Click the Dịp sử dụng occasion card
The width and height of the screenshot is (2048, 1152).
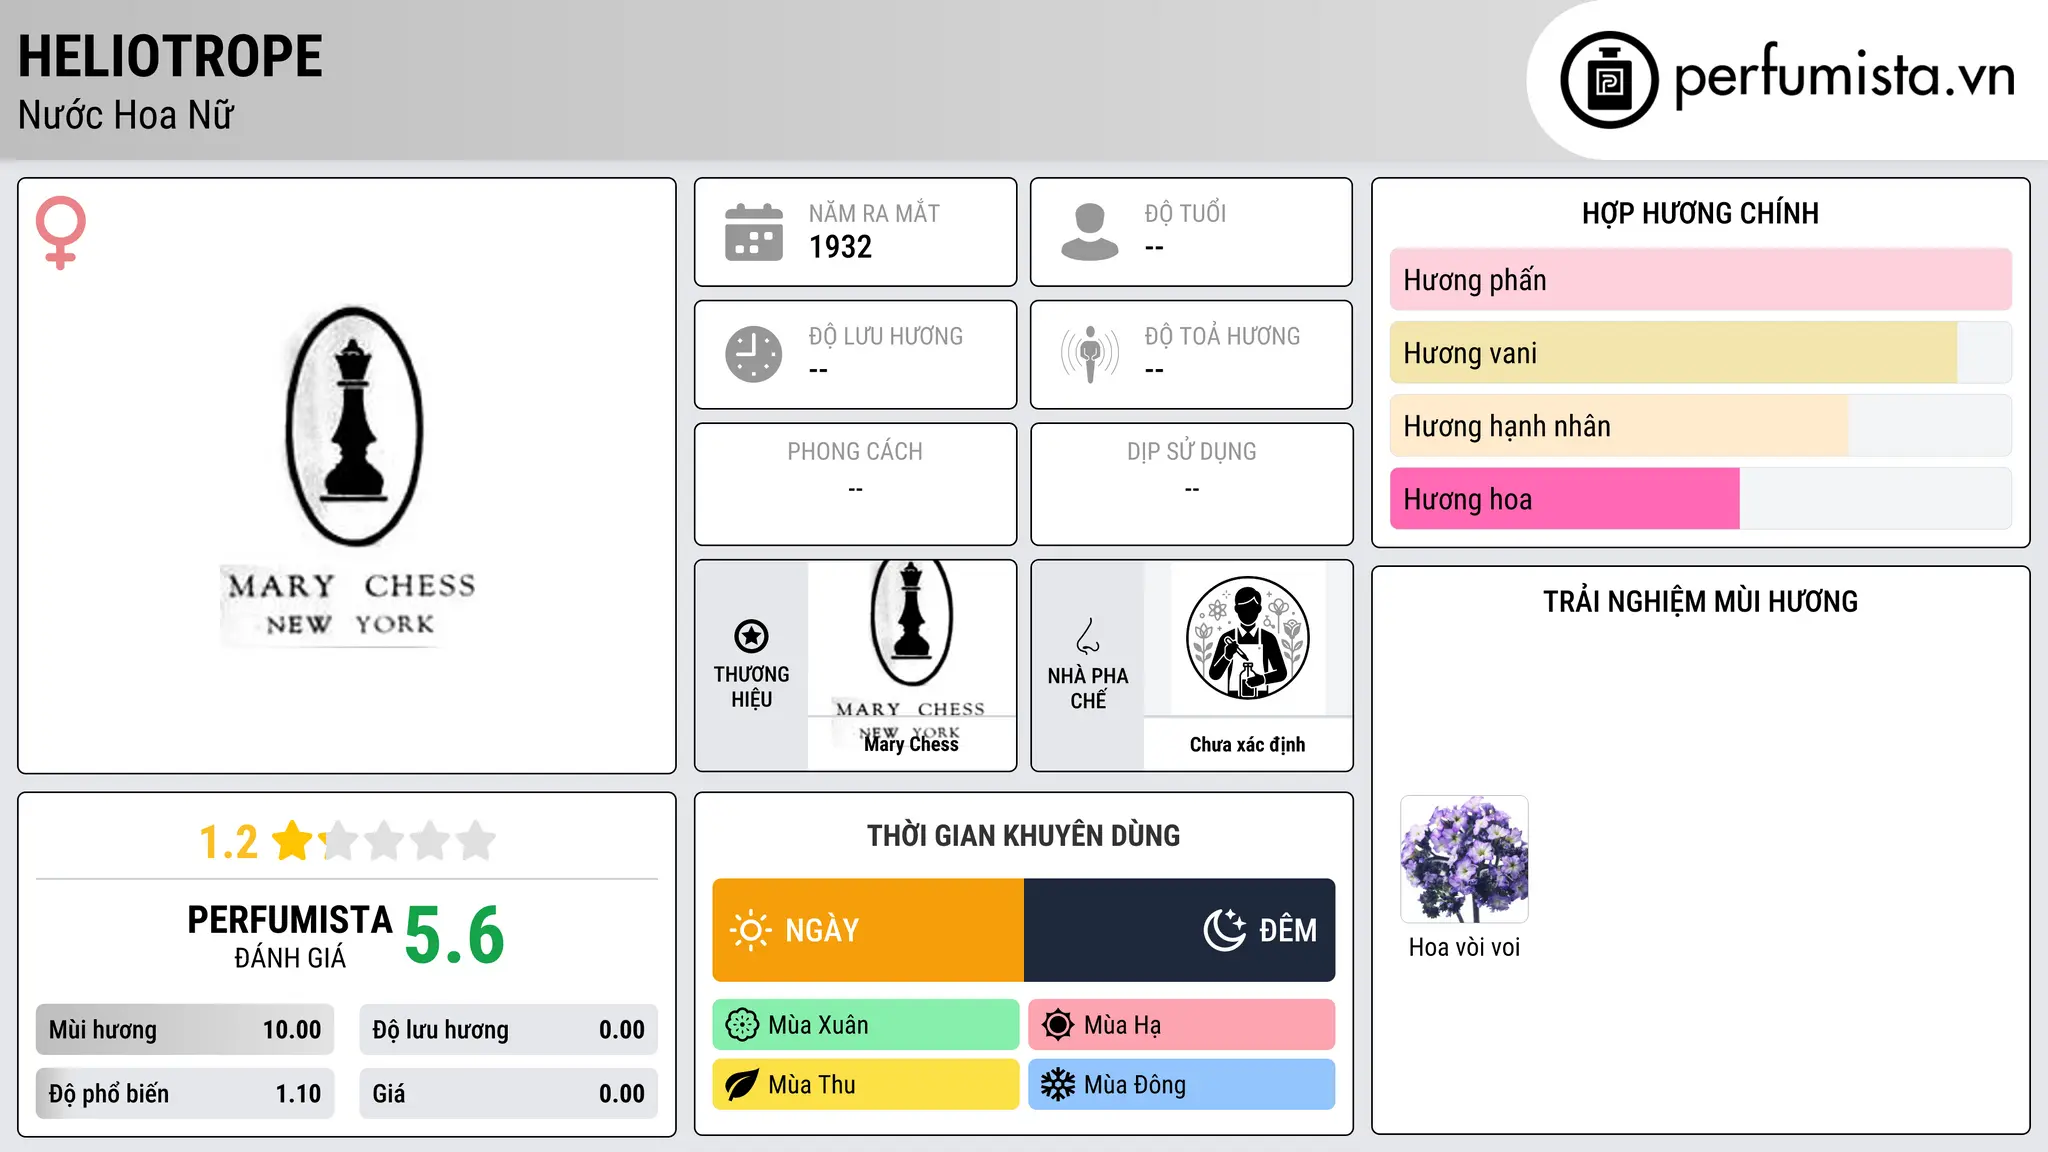[x=1191, y=484]
